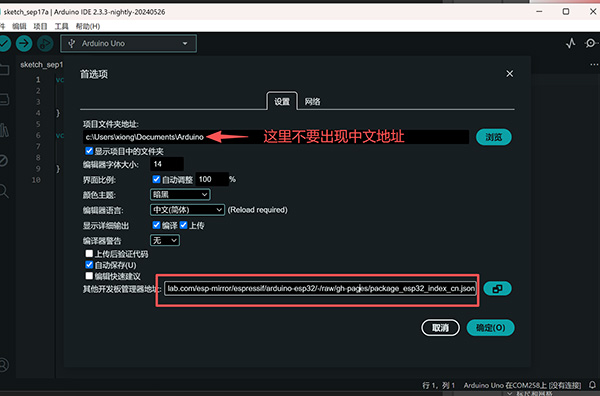Image resolution: width=600 pixels, height=396 pixels.
Task: Open the editor language dropdown
Action: [187, 210]
